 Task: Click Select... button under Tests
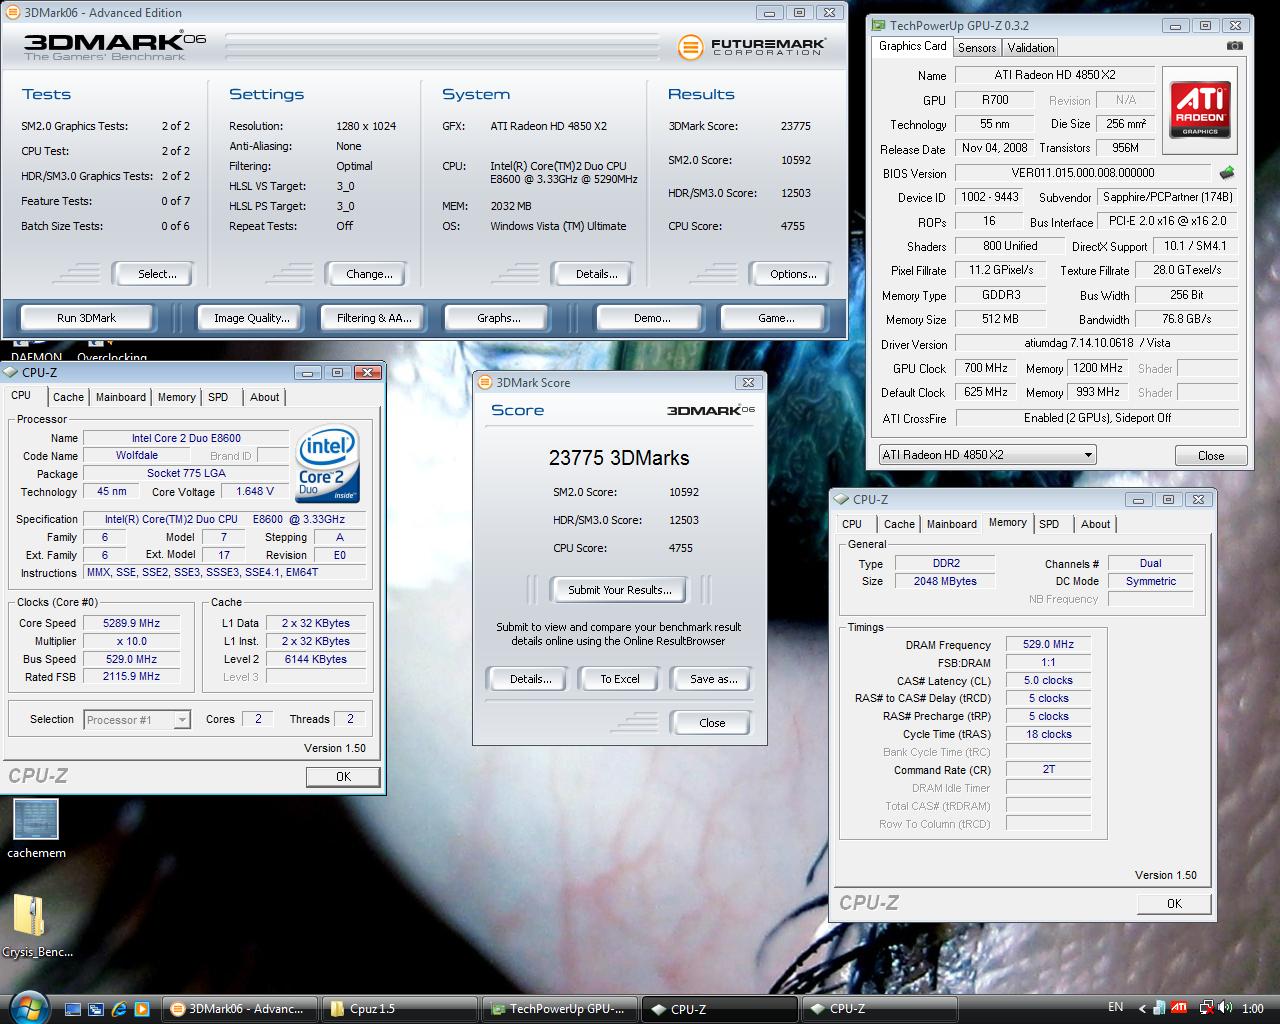(x=156, y=274)
